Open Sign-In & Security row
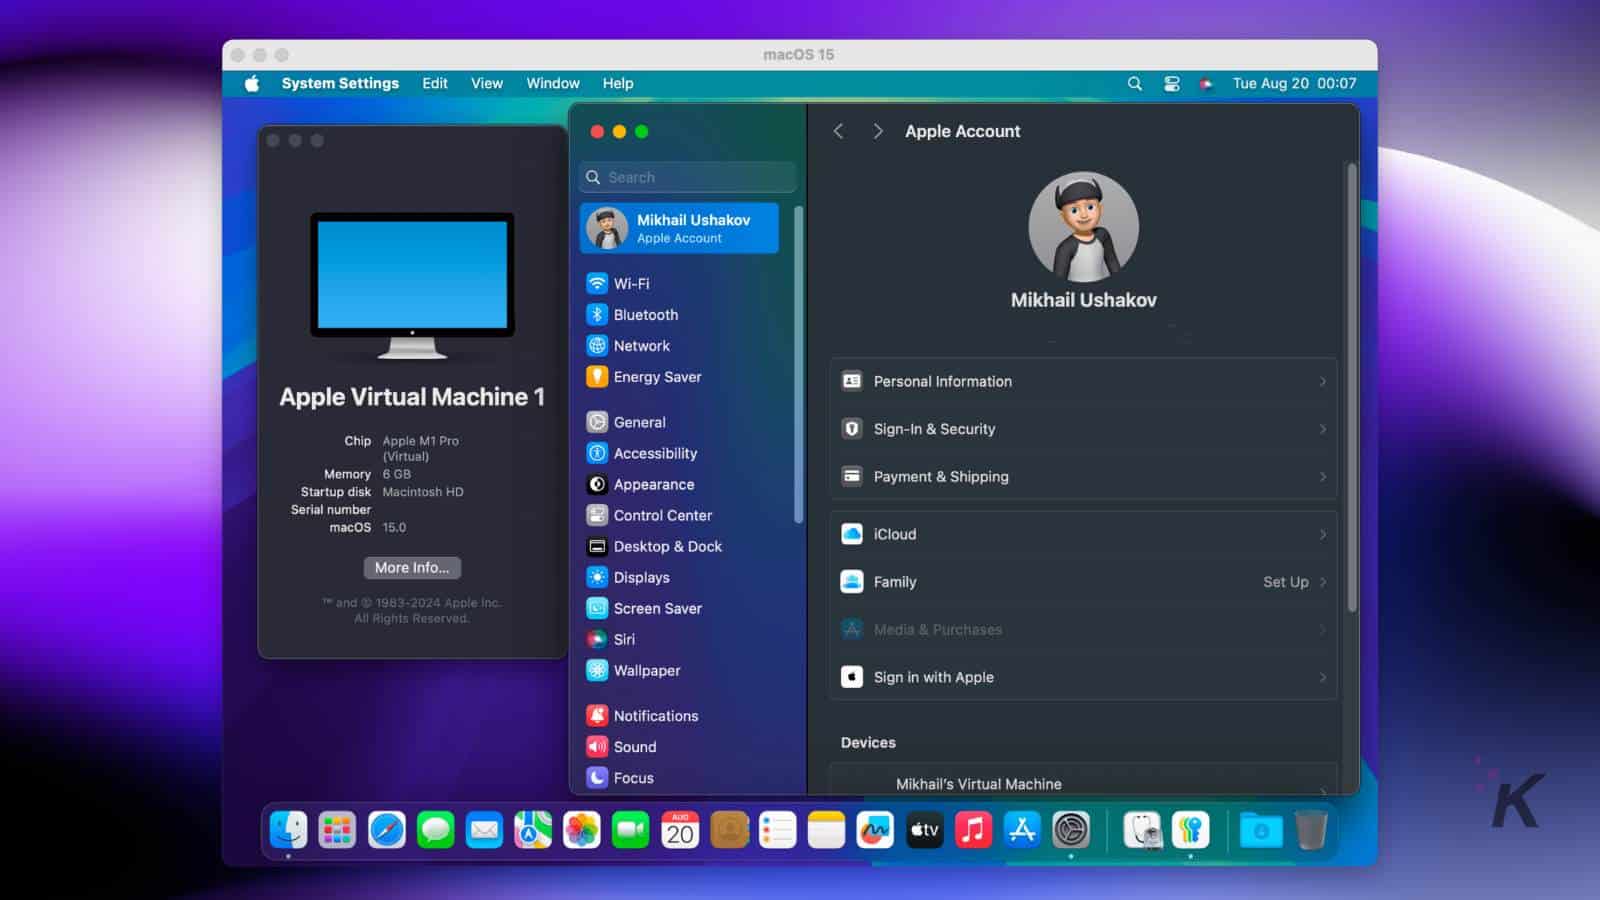 pyautogui.click(x=1083, y=429)
